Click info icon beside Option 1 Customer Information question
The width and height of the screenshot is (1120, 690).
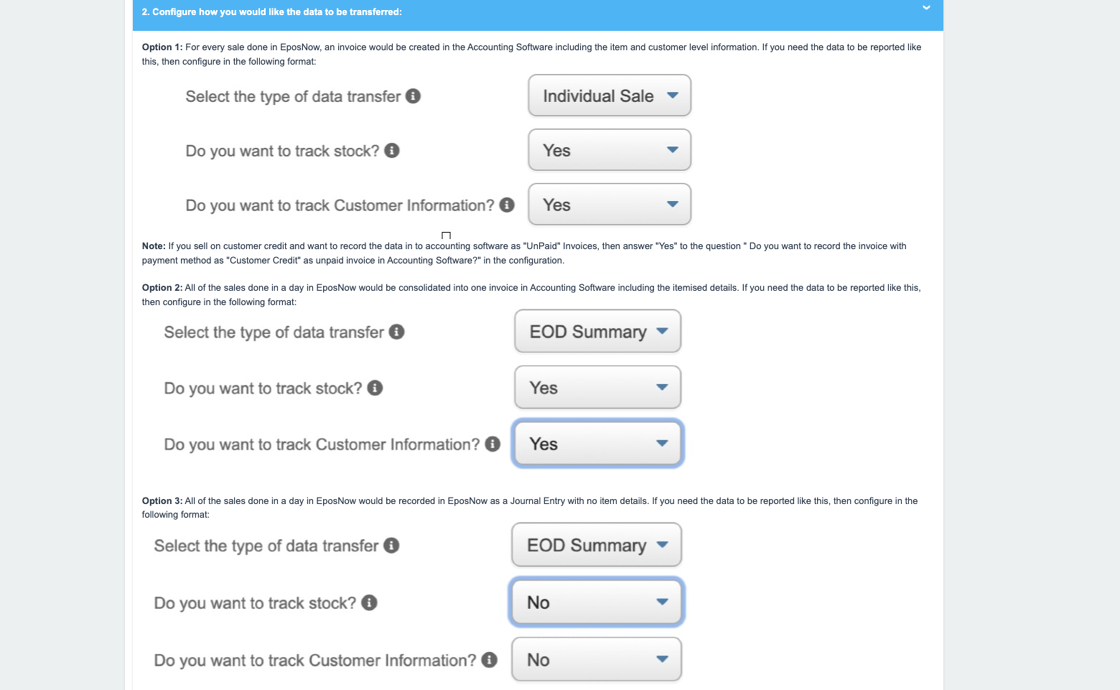(507, 205)
